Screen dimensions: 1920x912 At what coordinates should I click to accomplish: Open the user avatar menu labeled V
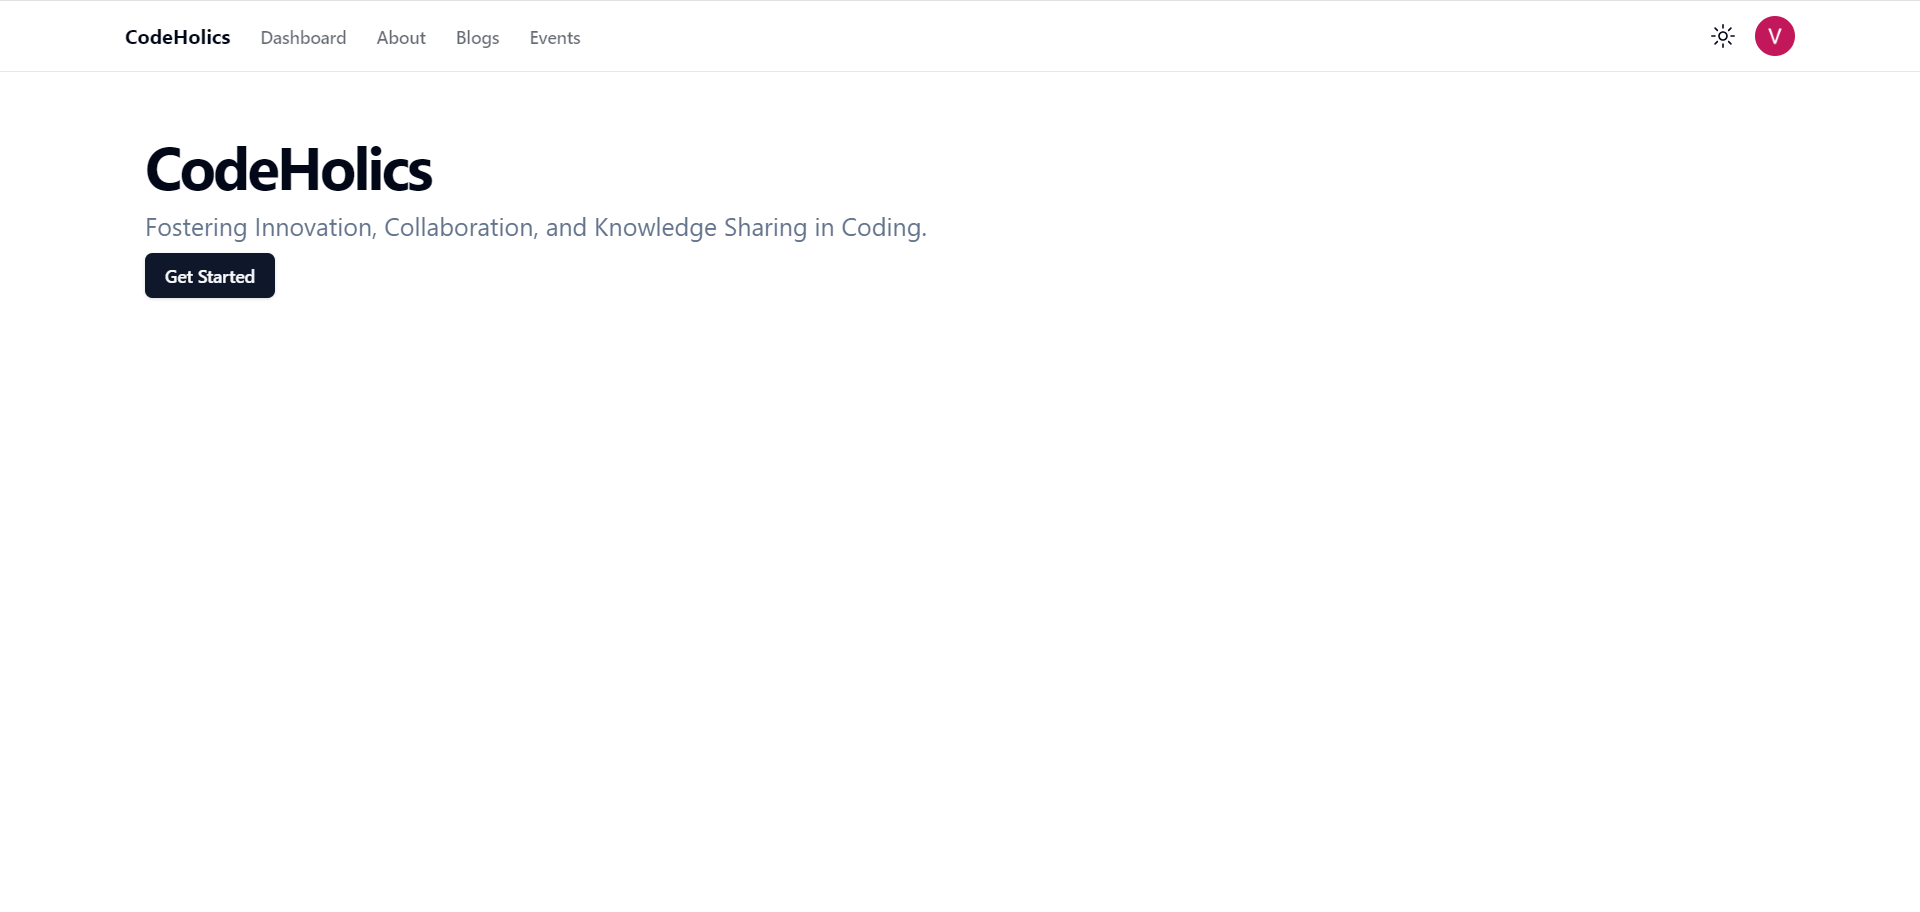pyautogui.click(x=1775, y=36)
